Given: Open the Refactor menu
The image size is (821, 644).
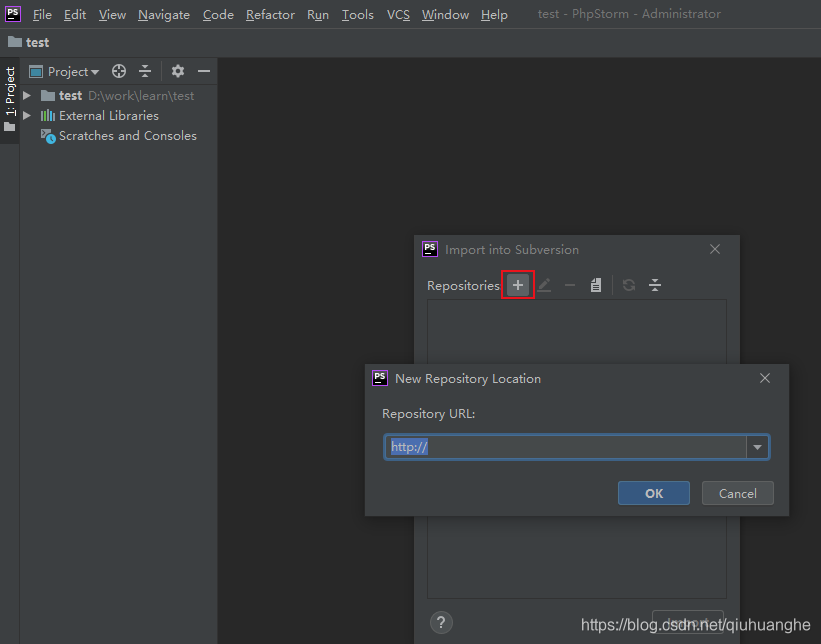Looking at the screenshot, I should click(270, 15).
